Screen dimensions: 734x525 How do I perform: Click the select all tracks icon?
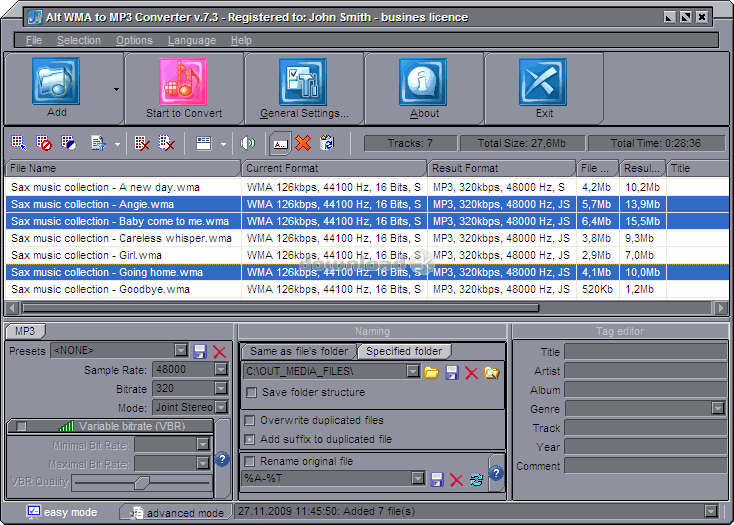[x=19, y=143]
